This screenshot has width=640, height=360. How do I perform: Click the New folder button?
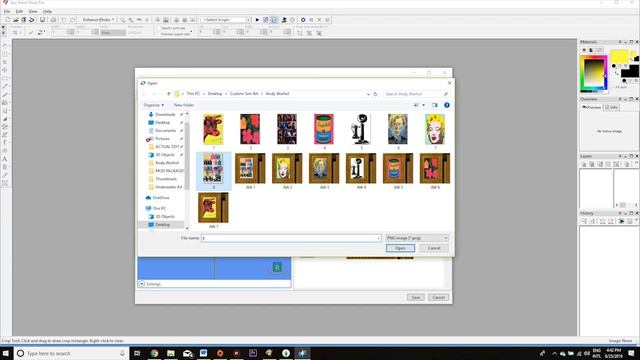pyautogui.click(x=184, y=105)
